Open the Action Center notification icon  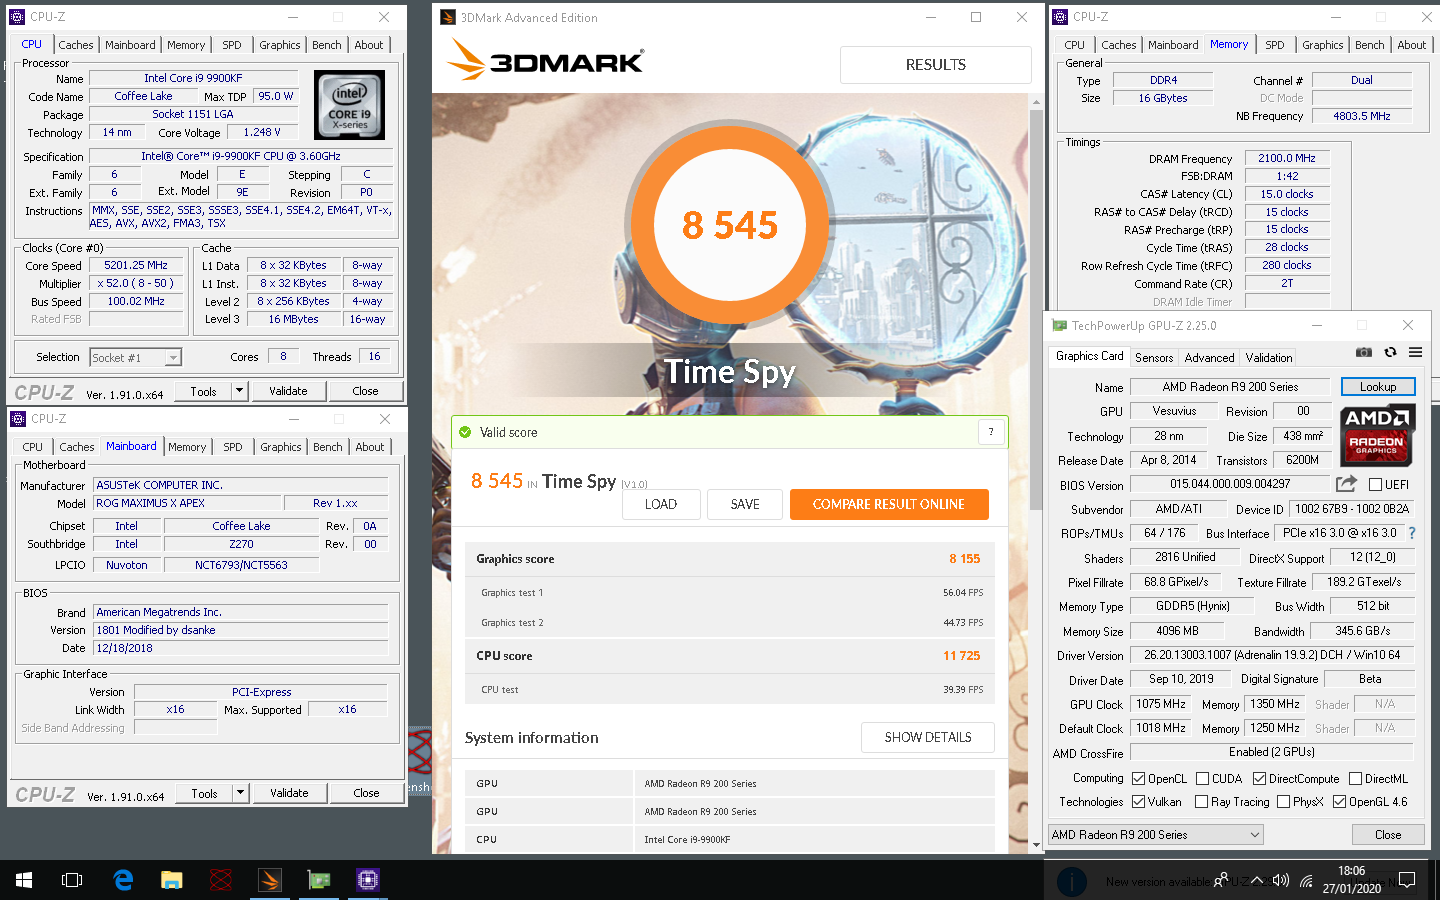[1407, 880]
